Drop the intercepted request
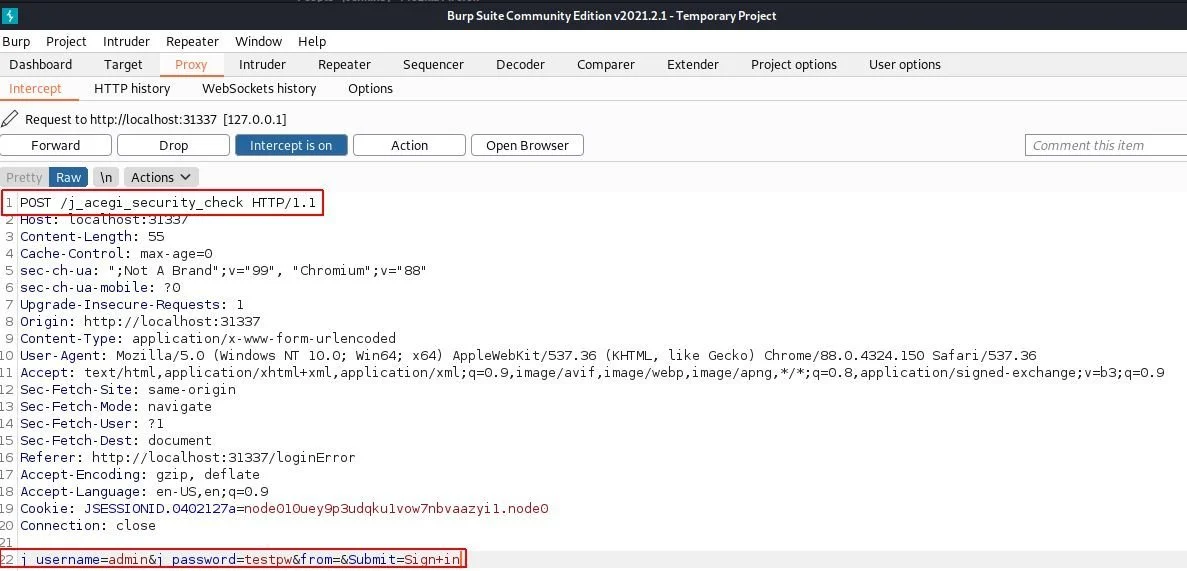Screen dimensions: 1187x571 pos(173,145)
